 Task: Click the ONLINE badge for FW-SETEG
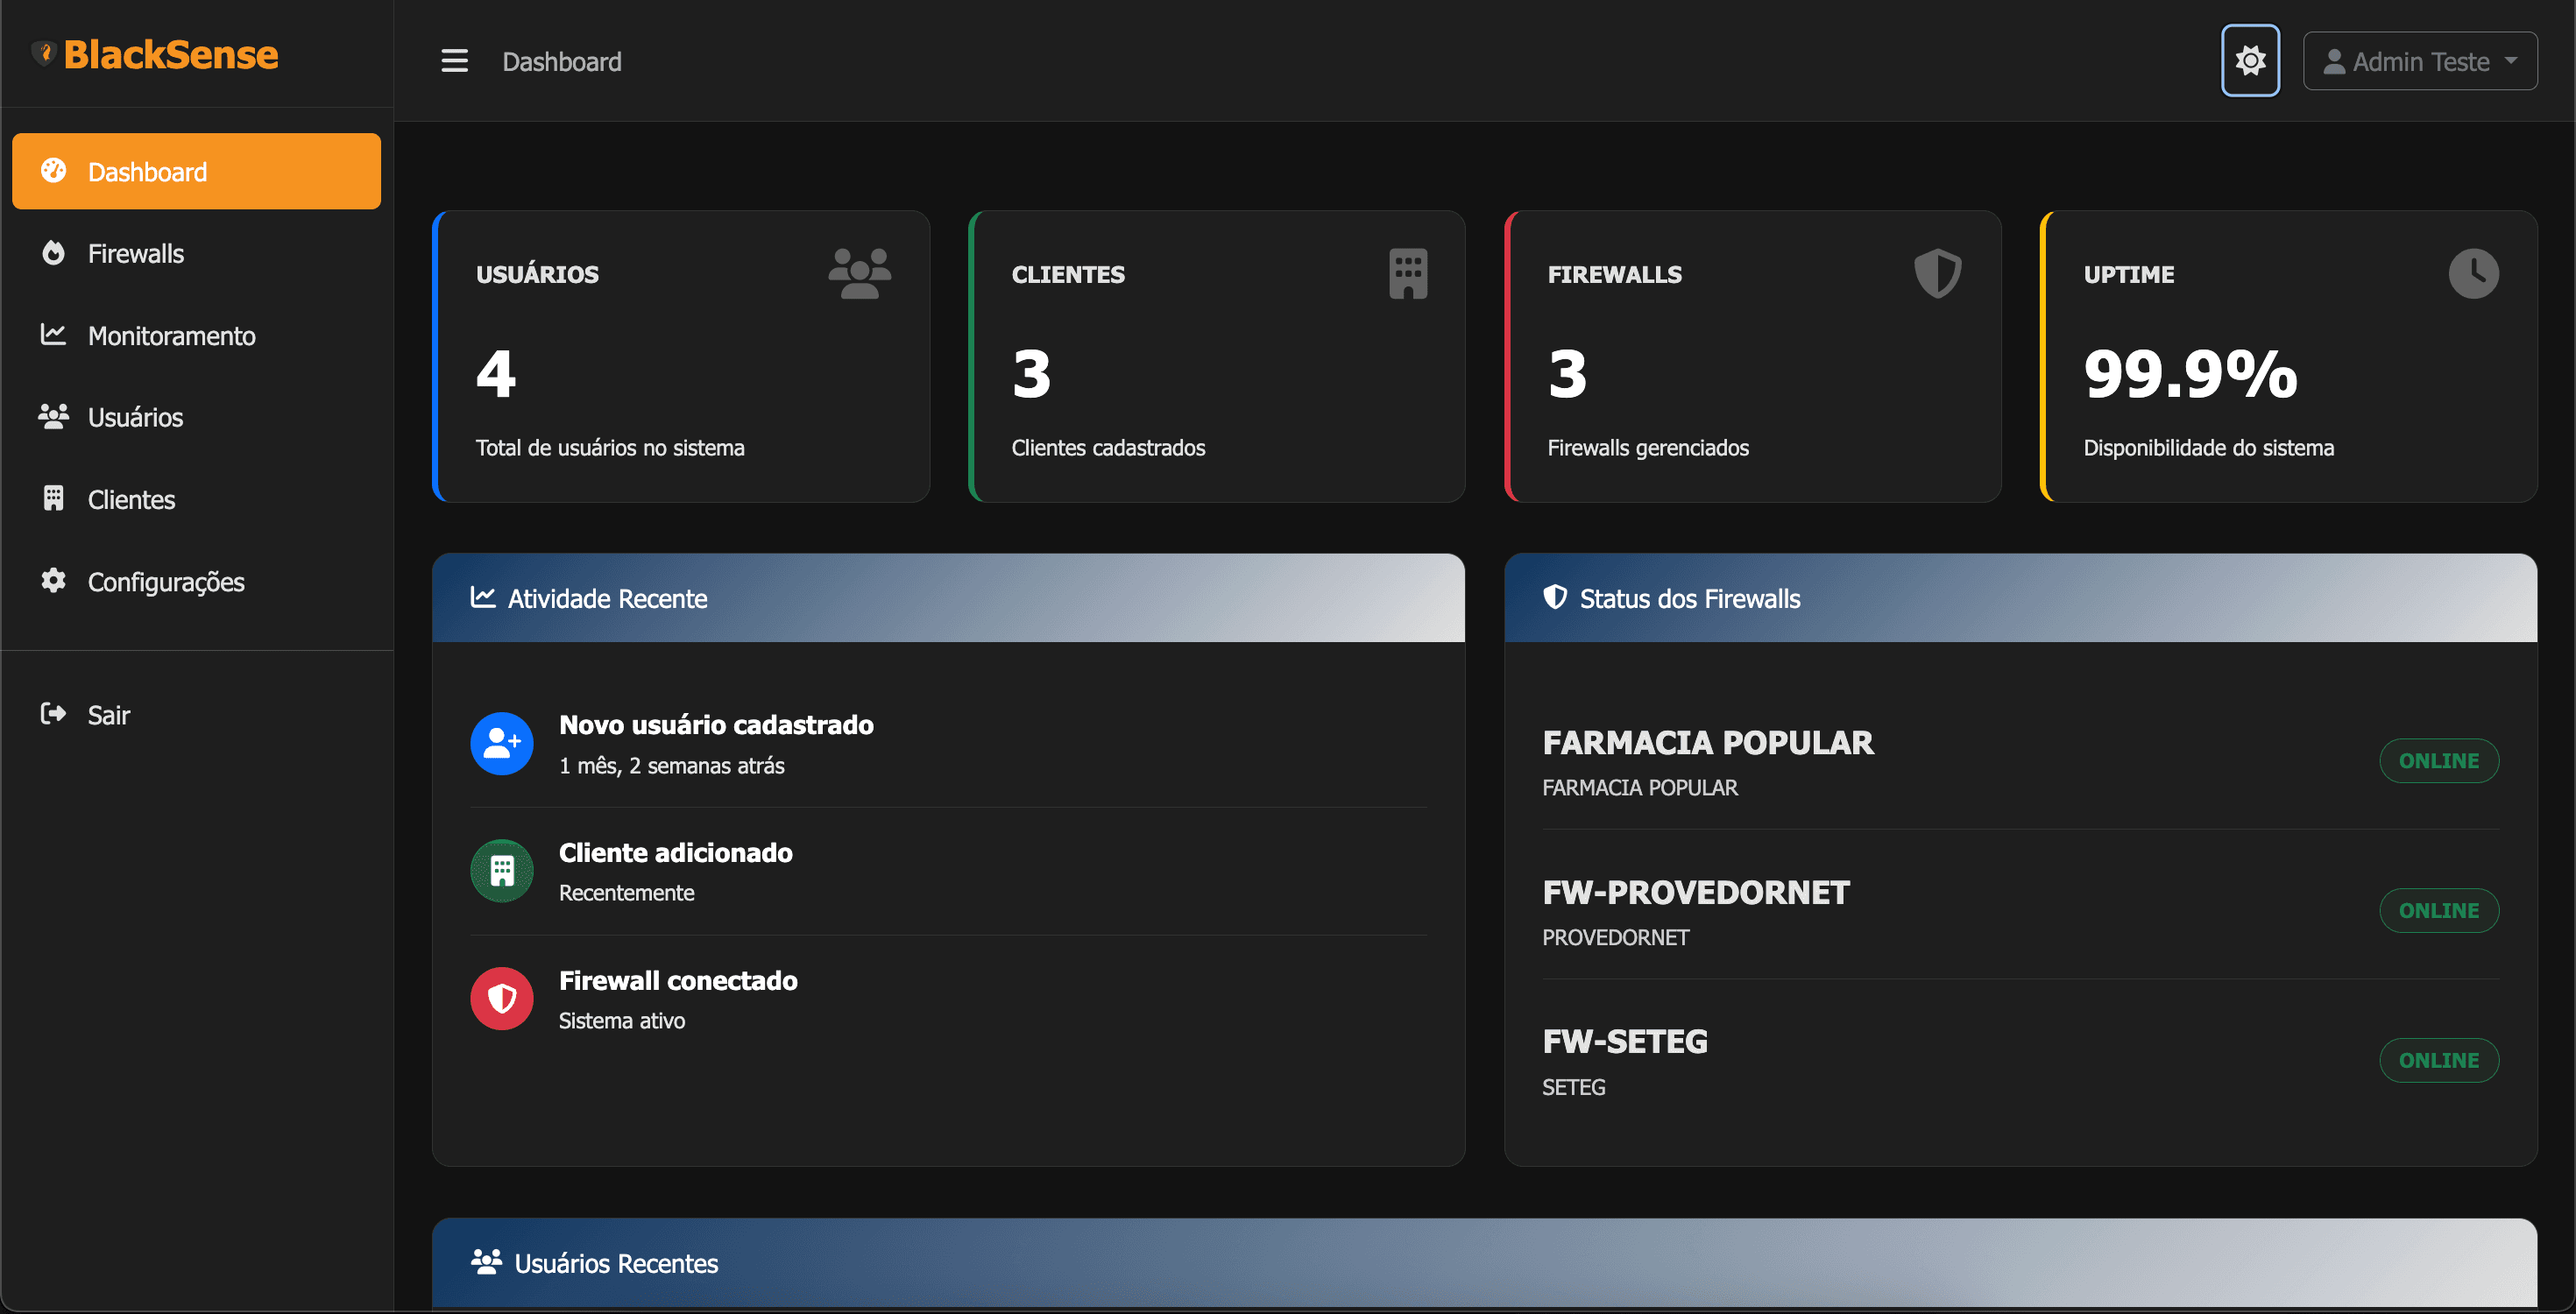(2439, 1061)
